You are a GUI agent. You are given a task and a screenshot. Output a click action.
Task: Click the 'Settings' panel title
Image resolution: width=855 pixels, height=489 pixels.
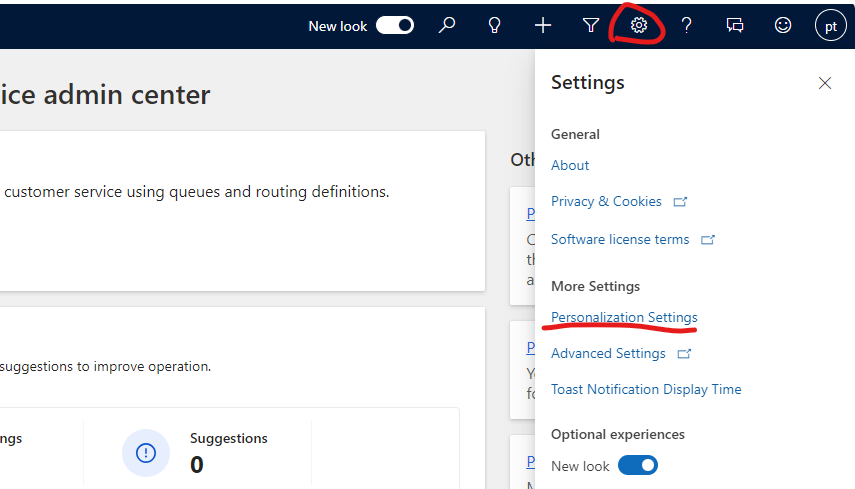pyautogui.click(x=588, y=83)
